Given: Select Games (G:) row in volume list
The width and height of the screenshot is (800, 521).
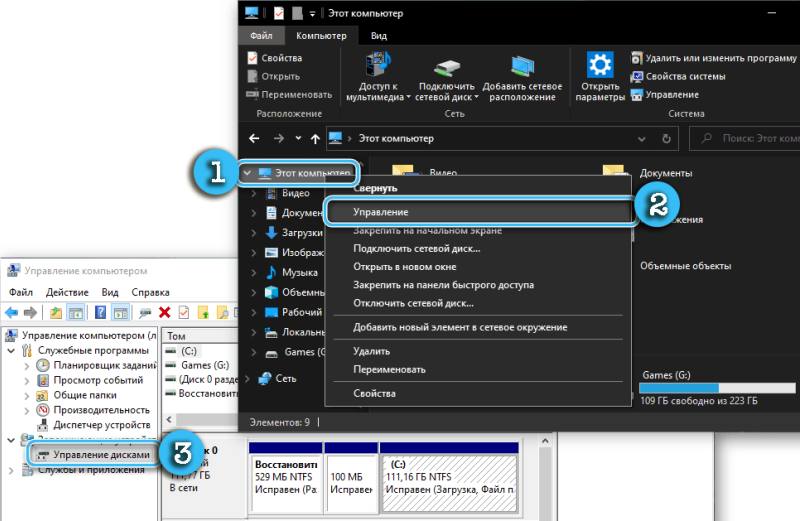Looking at the screenshot, I should pos(199,365).
